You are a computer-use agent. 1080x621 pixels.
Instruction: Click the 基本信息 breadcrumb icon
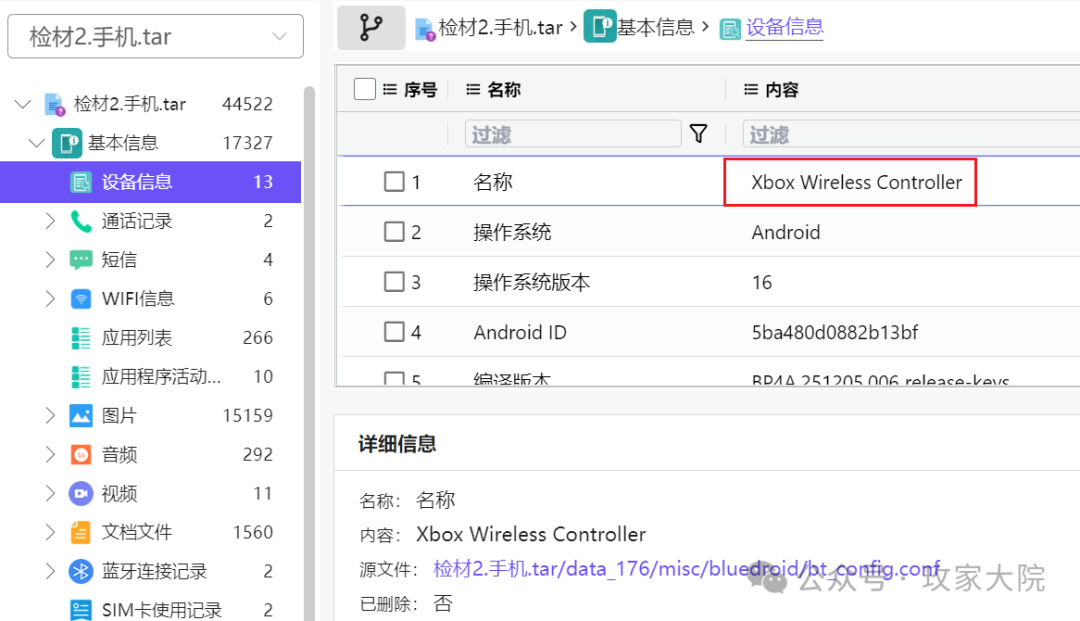pyautogui.click(x=599, y=27)
